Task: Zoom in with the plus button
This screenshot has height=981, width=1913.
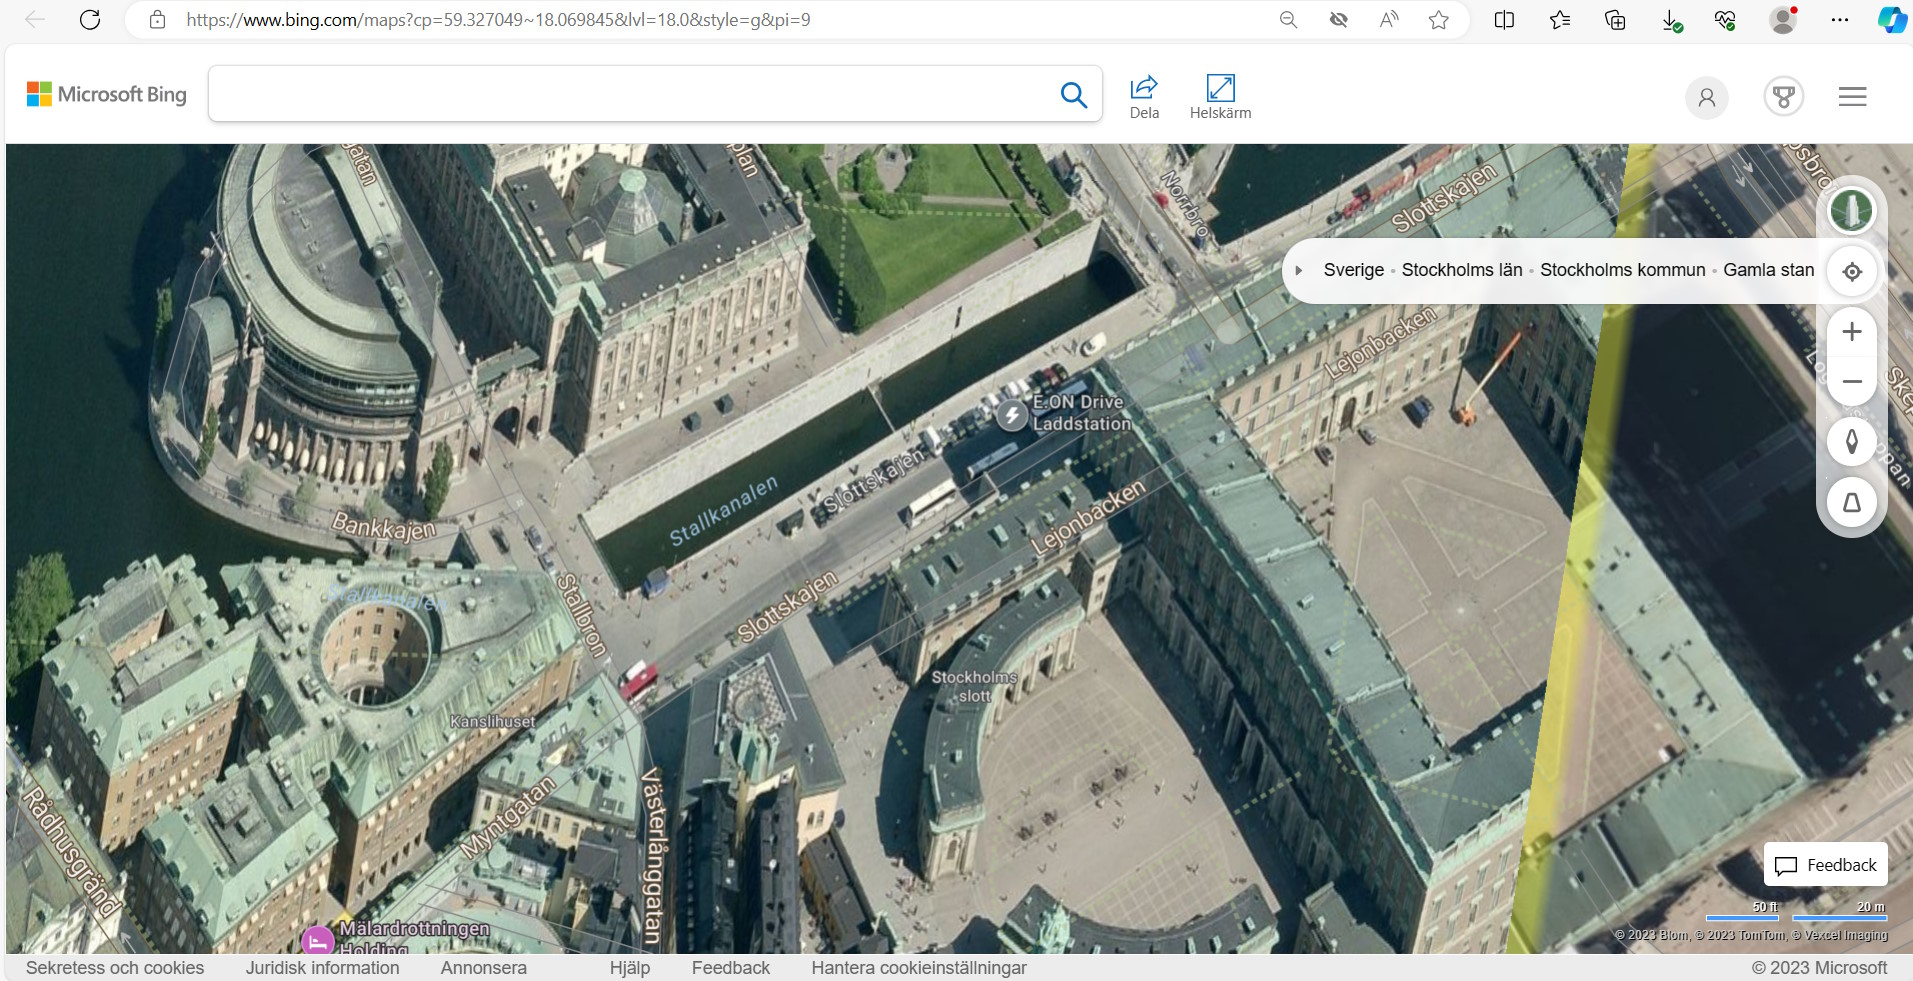Action: pos(1851,332)
